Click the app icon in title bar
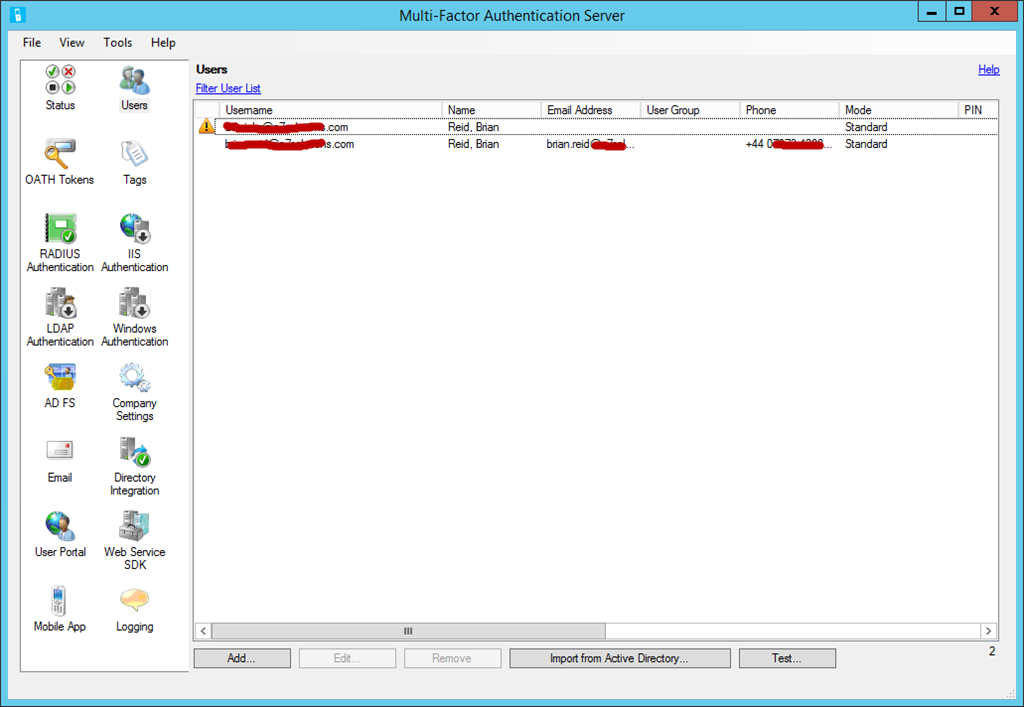1024x707 pixels. pyautogui.click(x=18, y=14)
